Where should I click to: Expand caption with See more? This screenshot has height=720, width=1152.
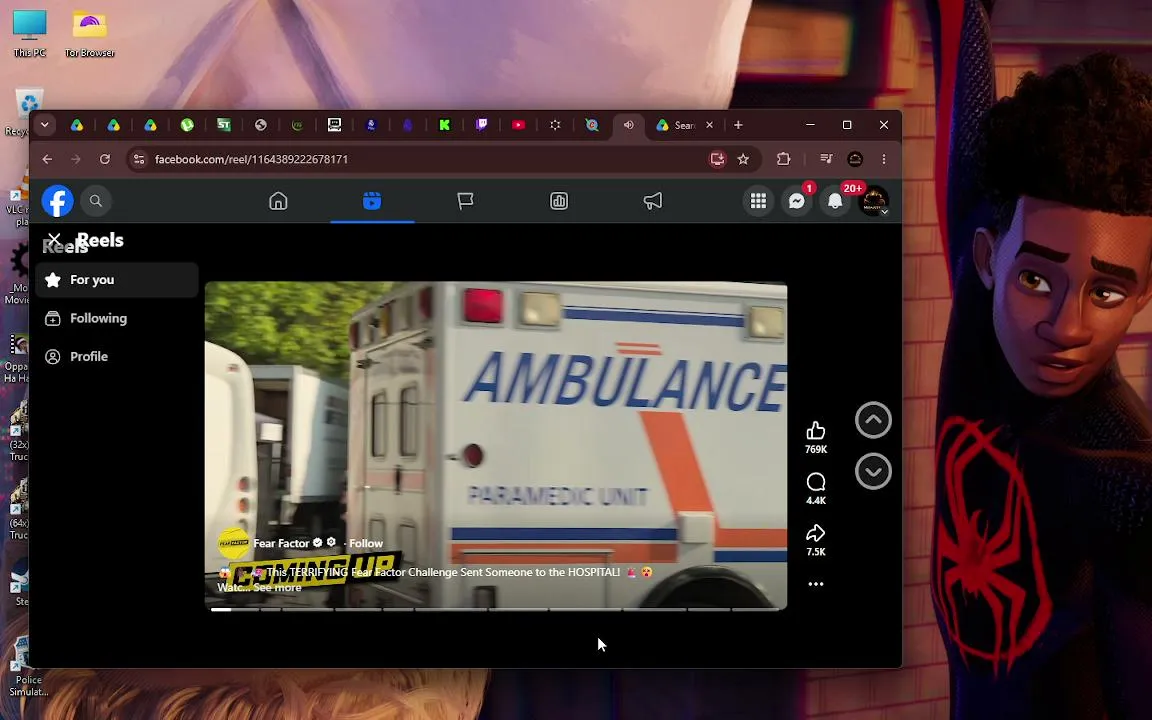coord(277,588)
